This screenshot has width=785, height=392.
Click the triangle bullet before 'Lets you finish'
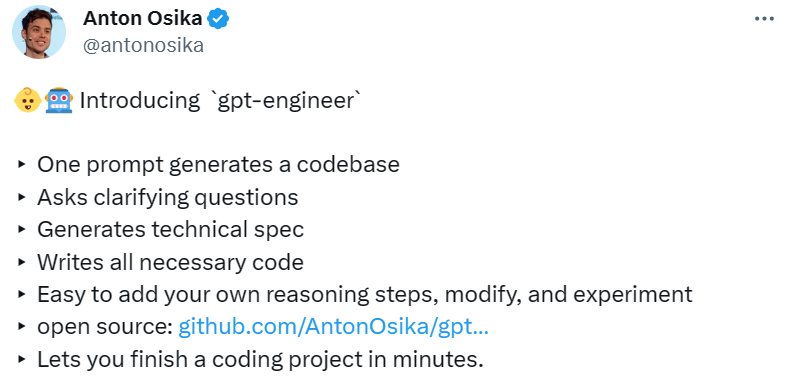tap(22, 359)
